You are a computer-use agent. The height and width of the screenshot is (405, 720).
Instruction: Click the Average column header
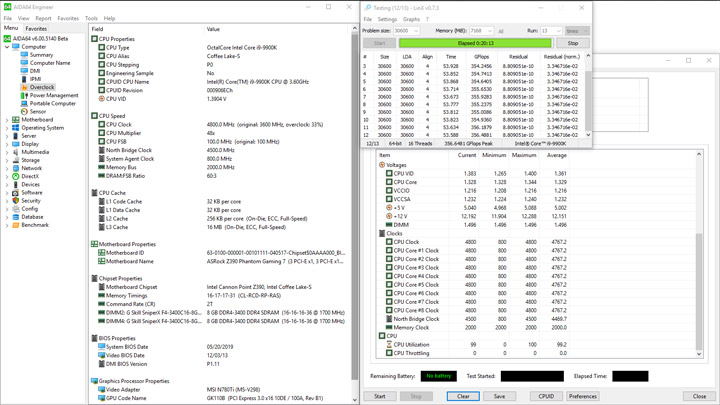coord(556,155)
